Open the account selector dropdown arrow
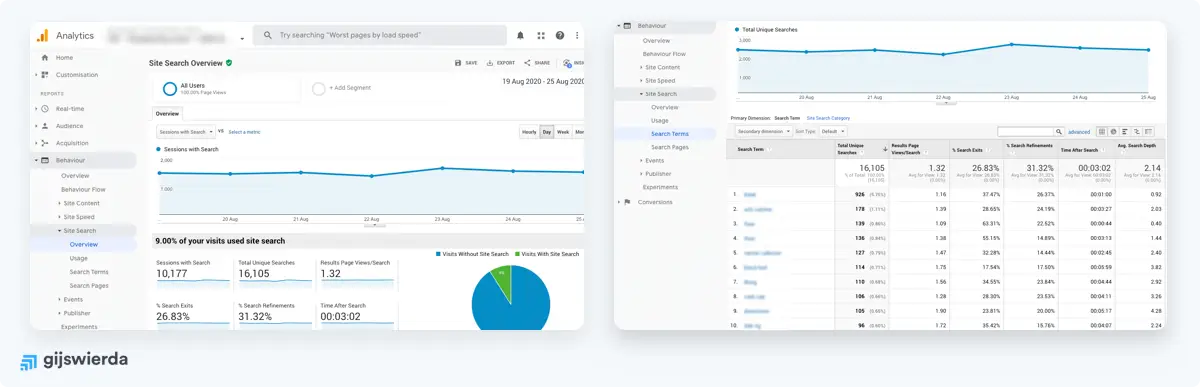Image resolution: width=1200 pixels, height=387 pixels. pyautogui.click(x=243, y=39)
